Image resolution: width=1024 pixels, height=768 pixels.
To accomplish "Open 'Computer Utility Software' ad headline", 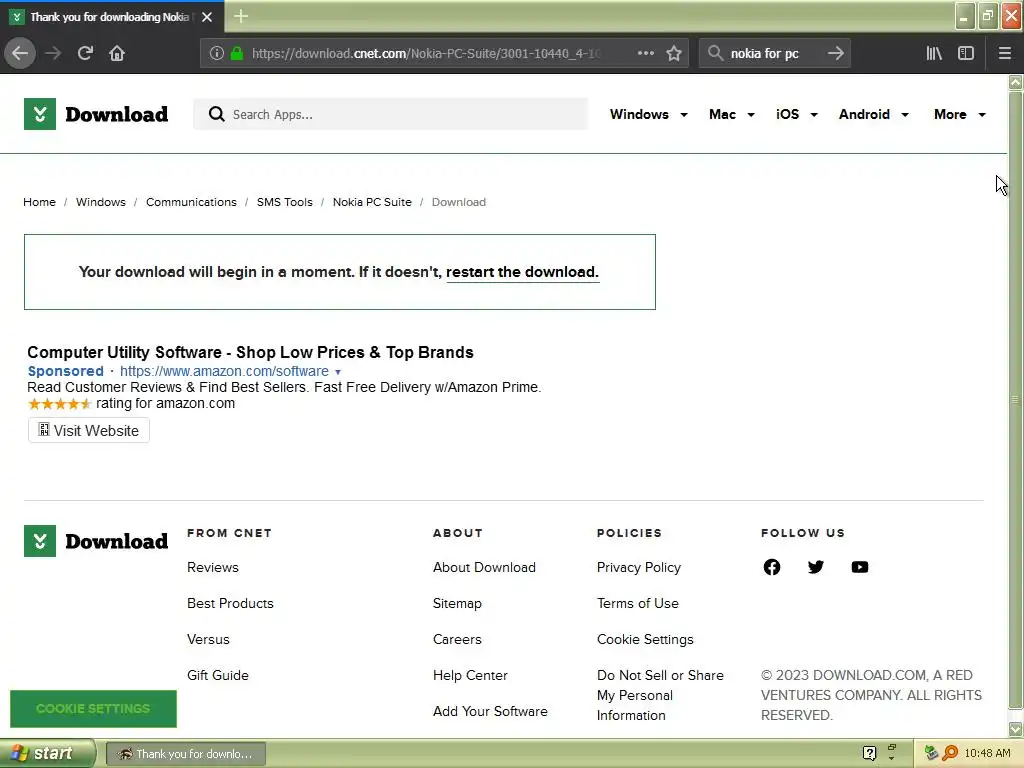I will [250, 352].
